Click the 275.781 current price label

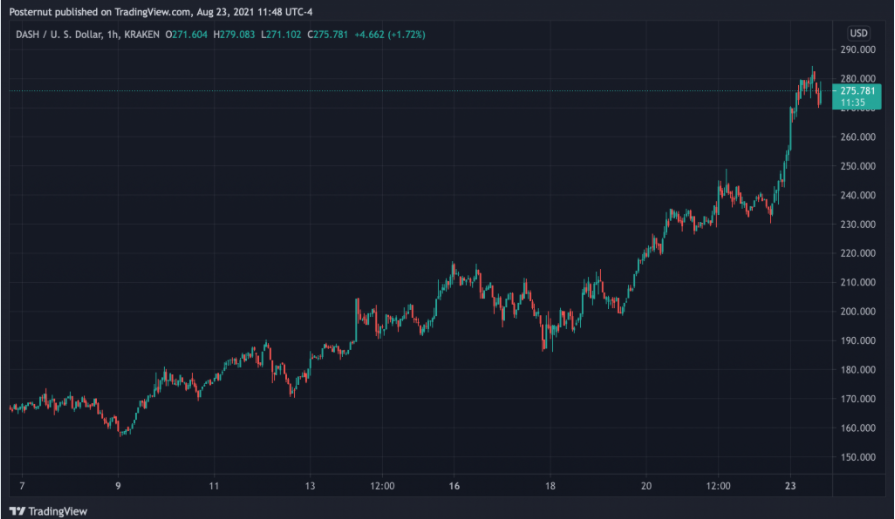click(857, 91)
